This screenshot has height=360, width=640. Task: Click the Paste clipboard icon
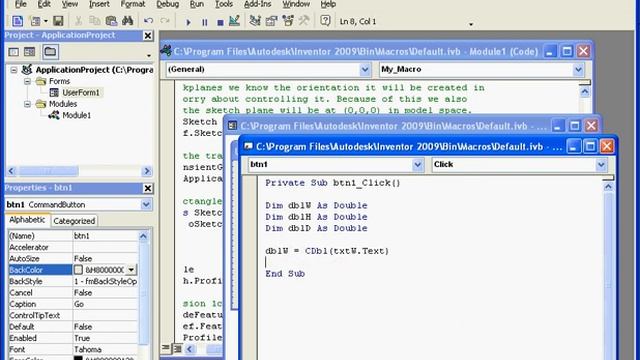coord(111,21)
